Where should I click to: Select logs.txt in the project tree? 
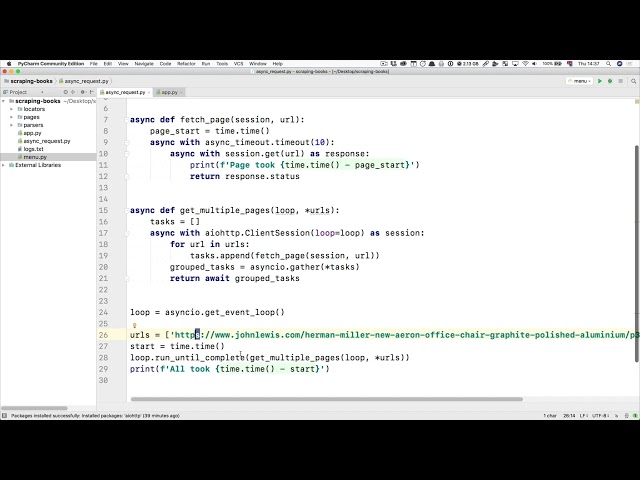point(31,149)
